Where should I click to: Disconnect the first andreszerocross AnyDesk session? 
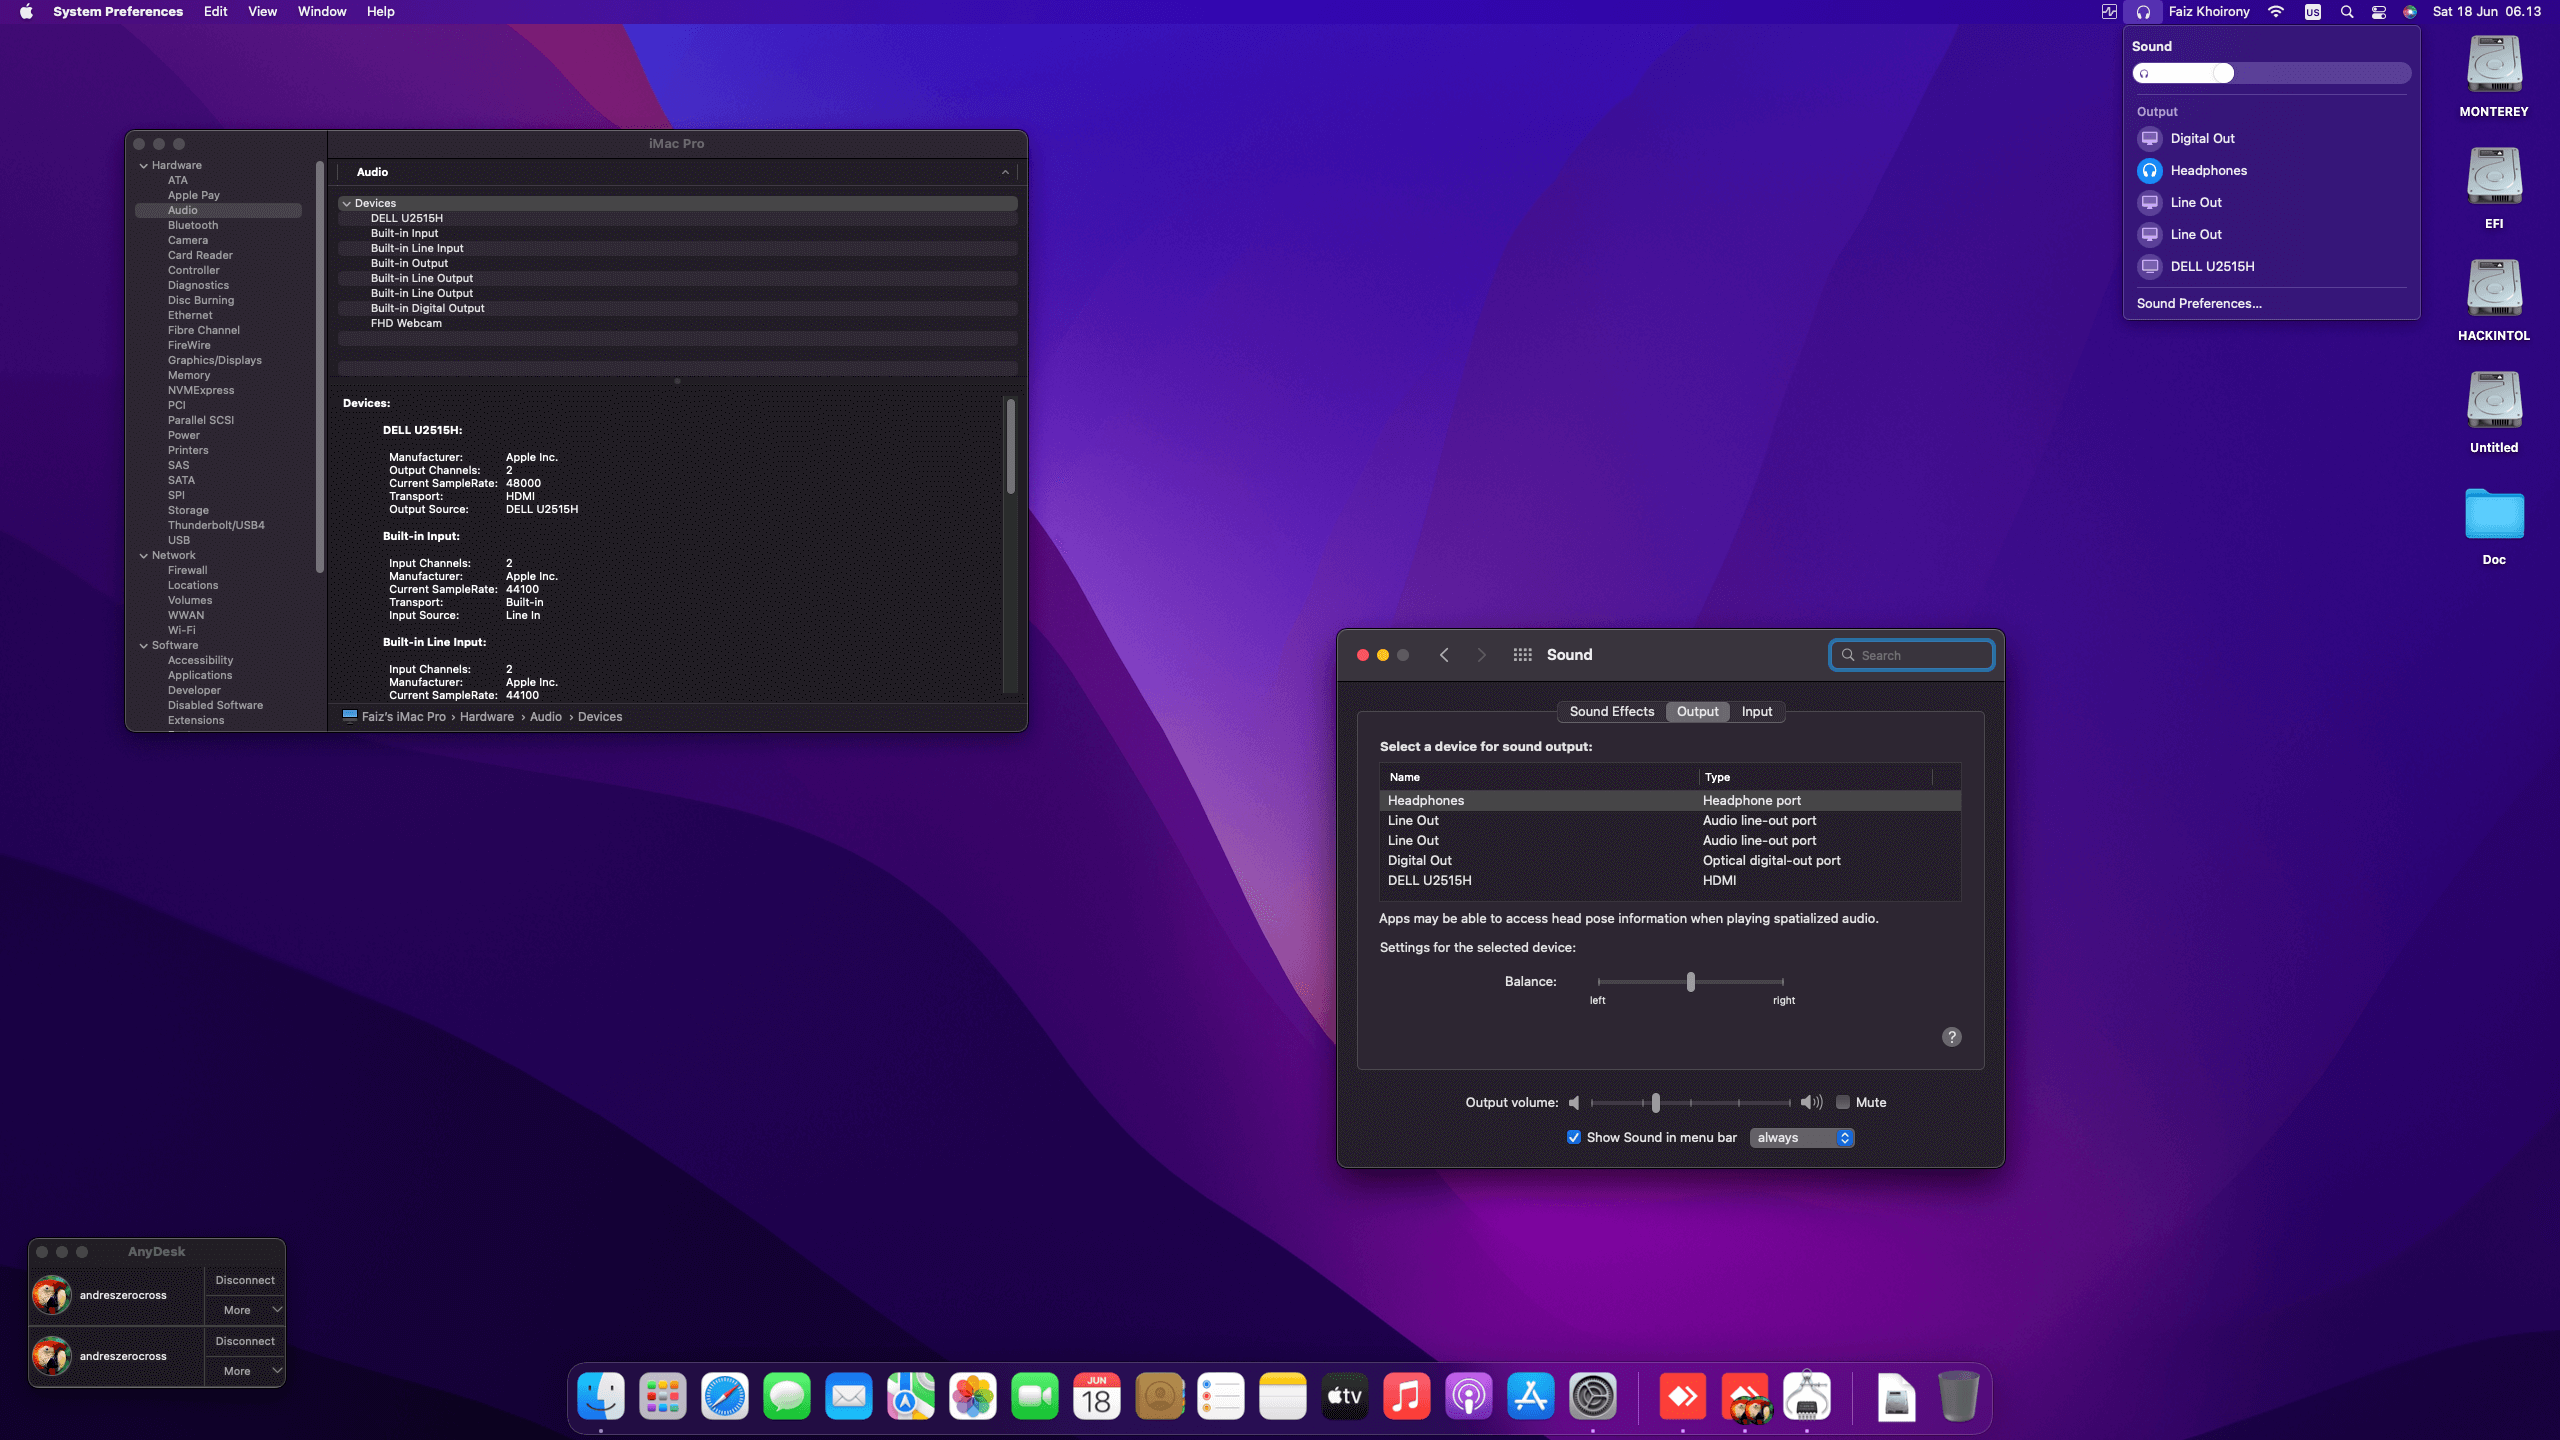(245, 1280)
